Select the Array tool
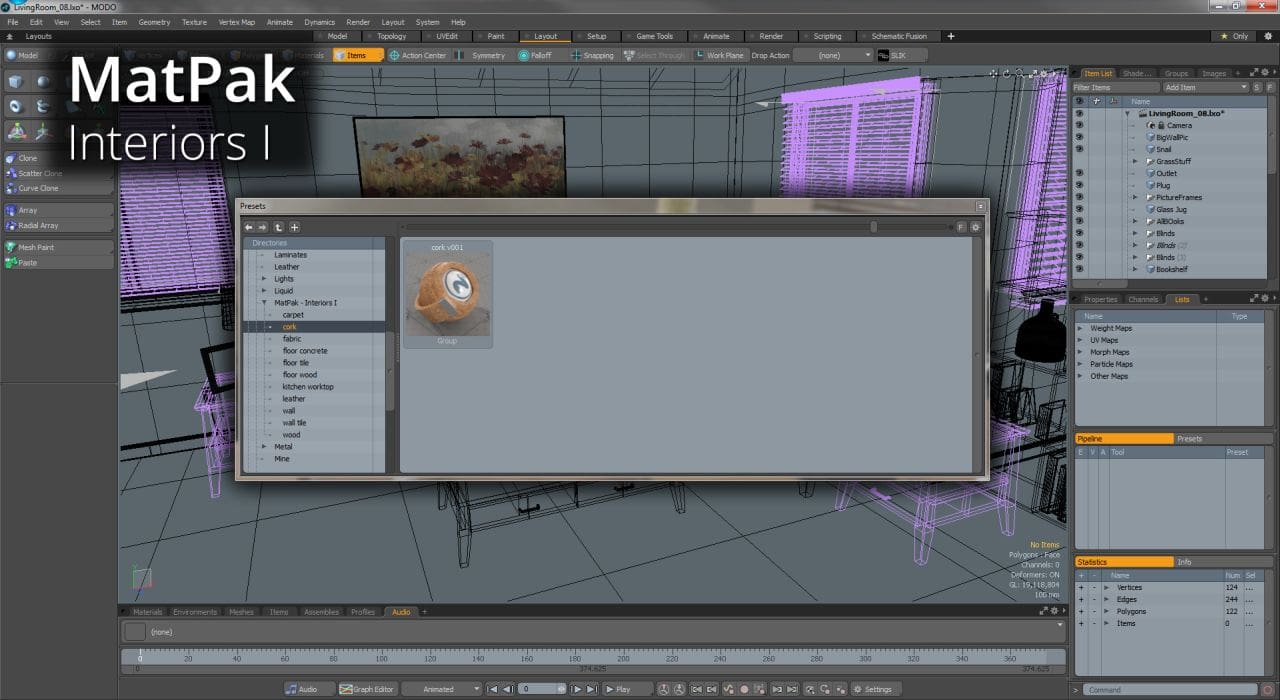The image size is (1280, 700). pyautogui.click(x=59, y=210)
